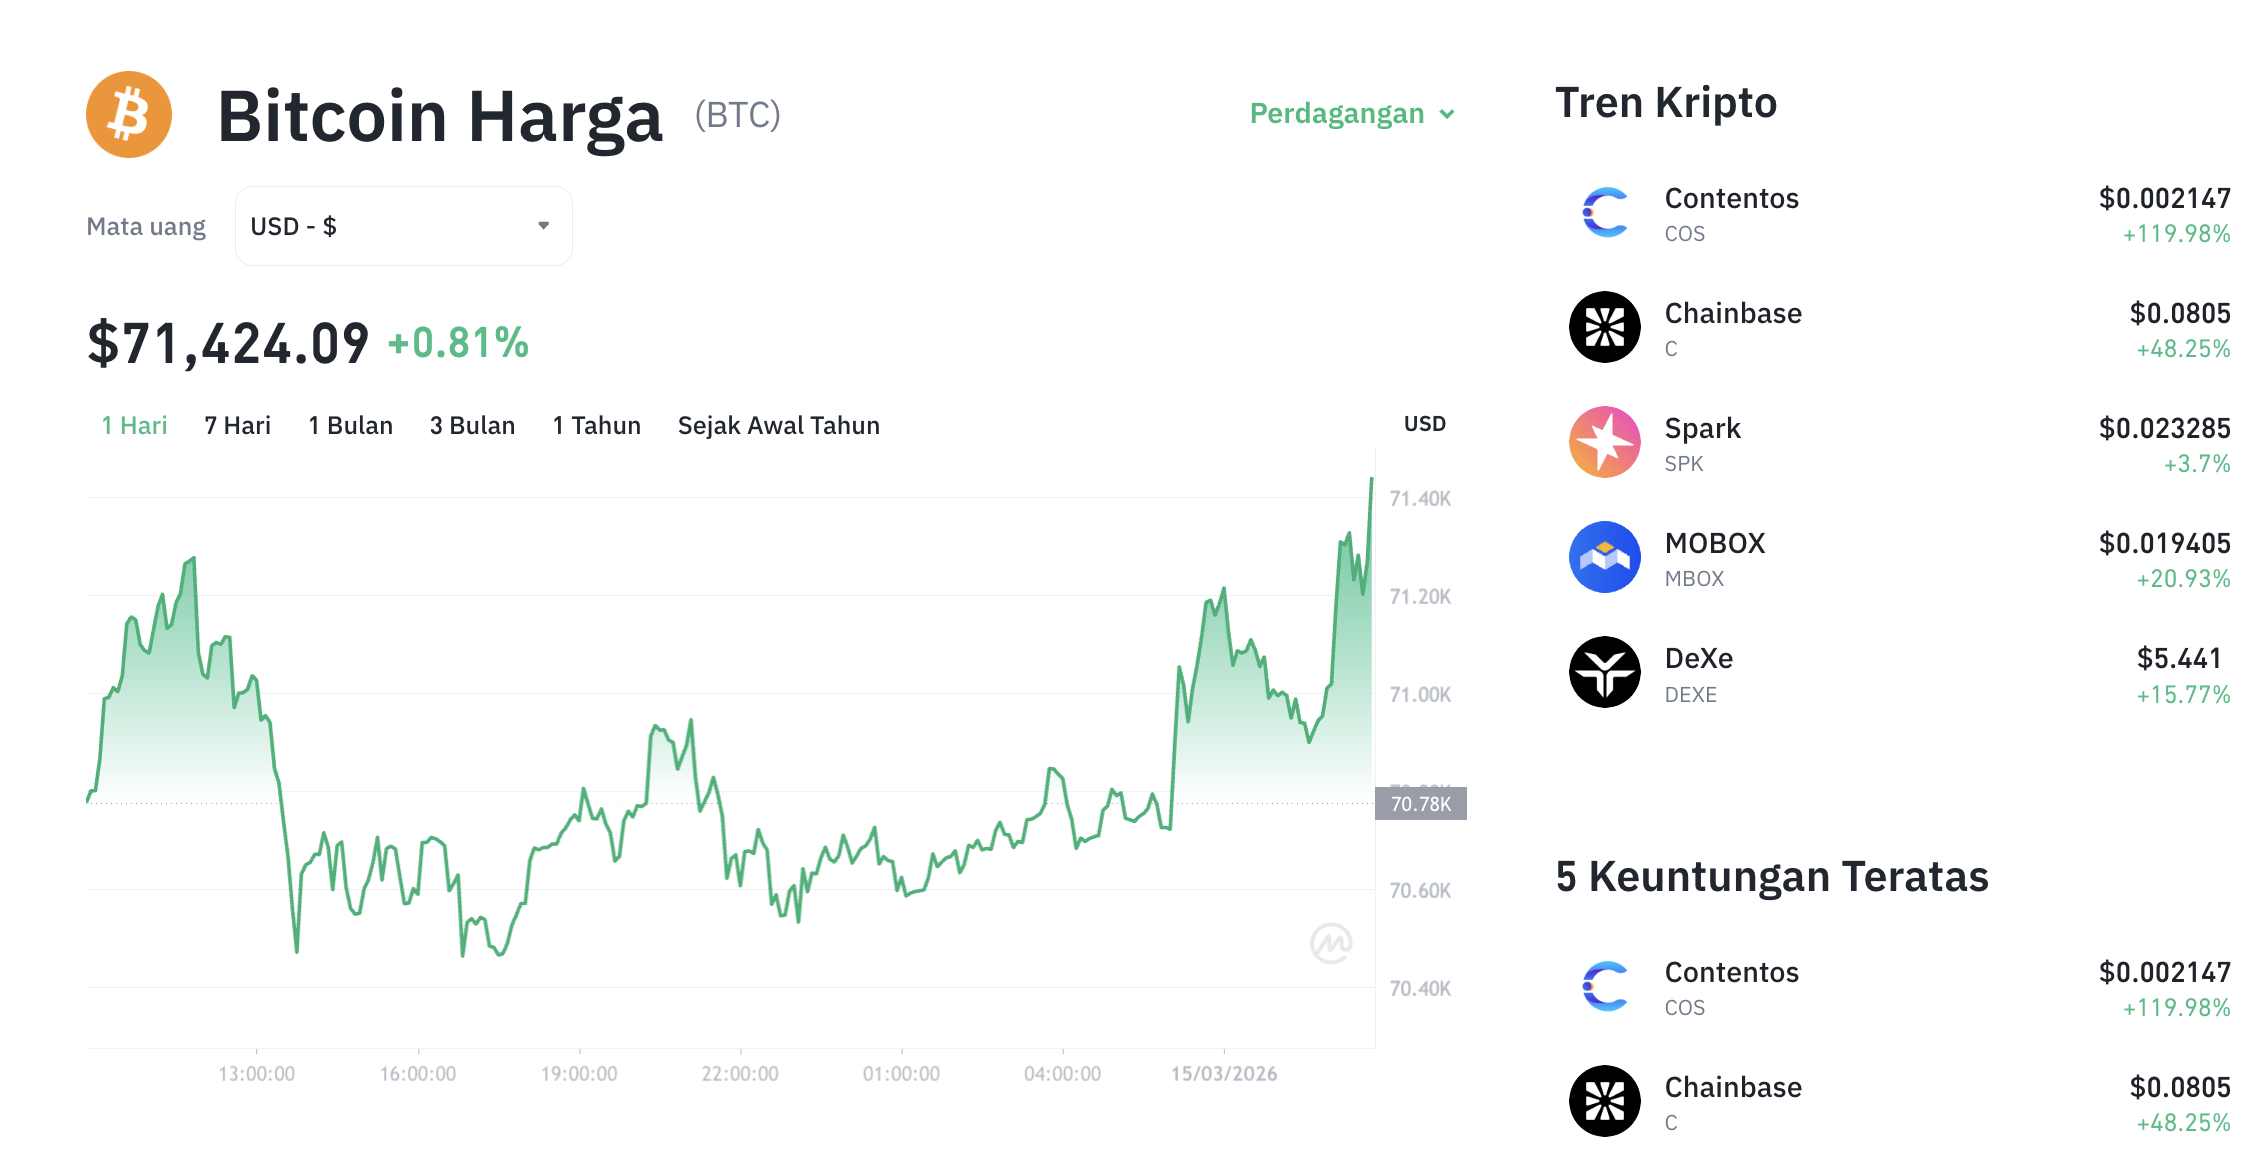Open the USD currency dropdown

403,226
